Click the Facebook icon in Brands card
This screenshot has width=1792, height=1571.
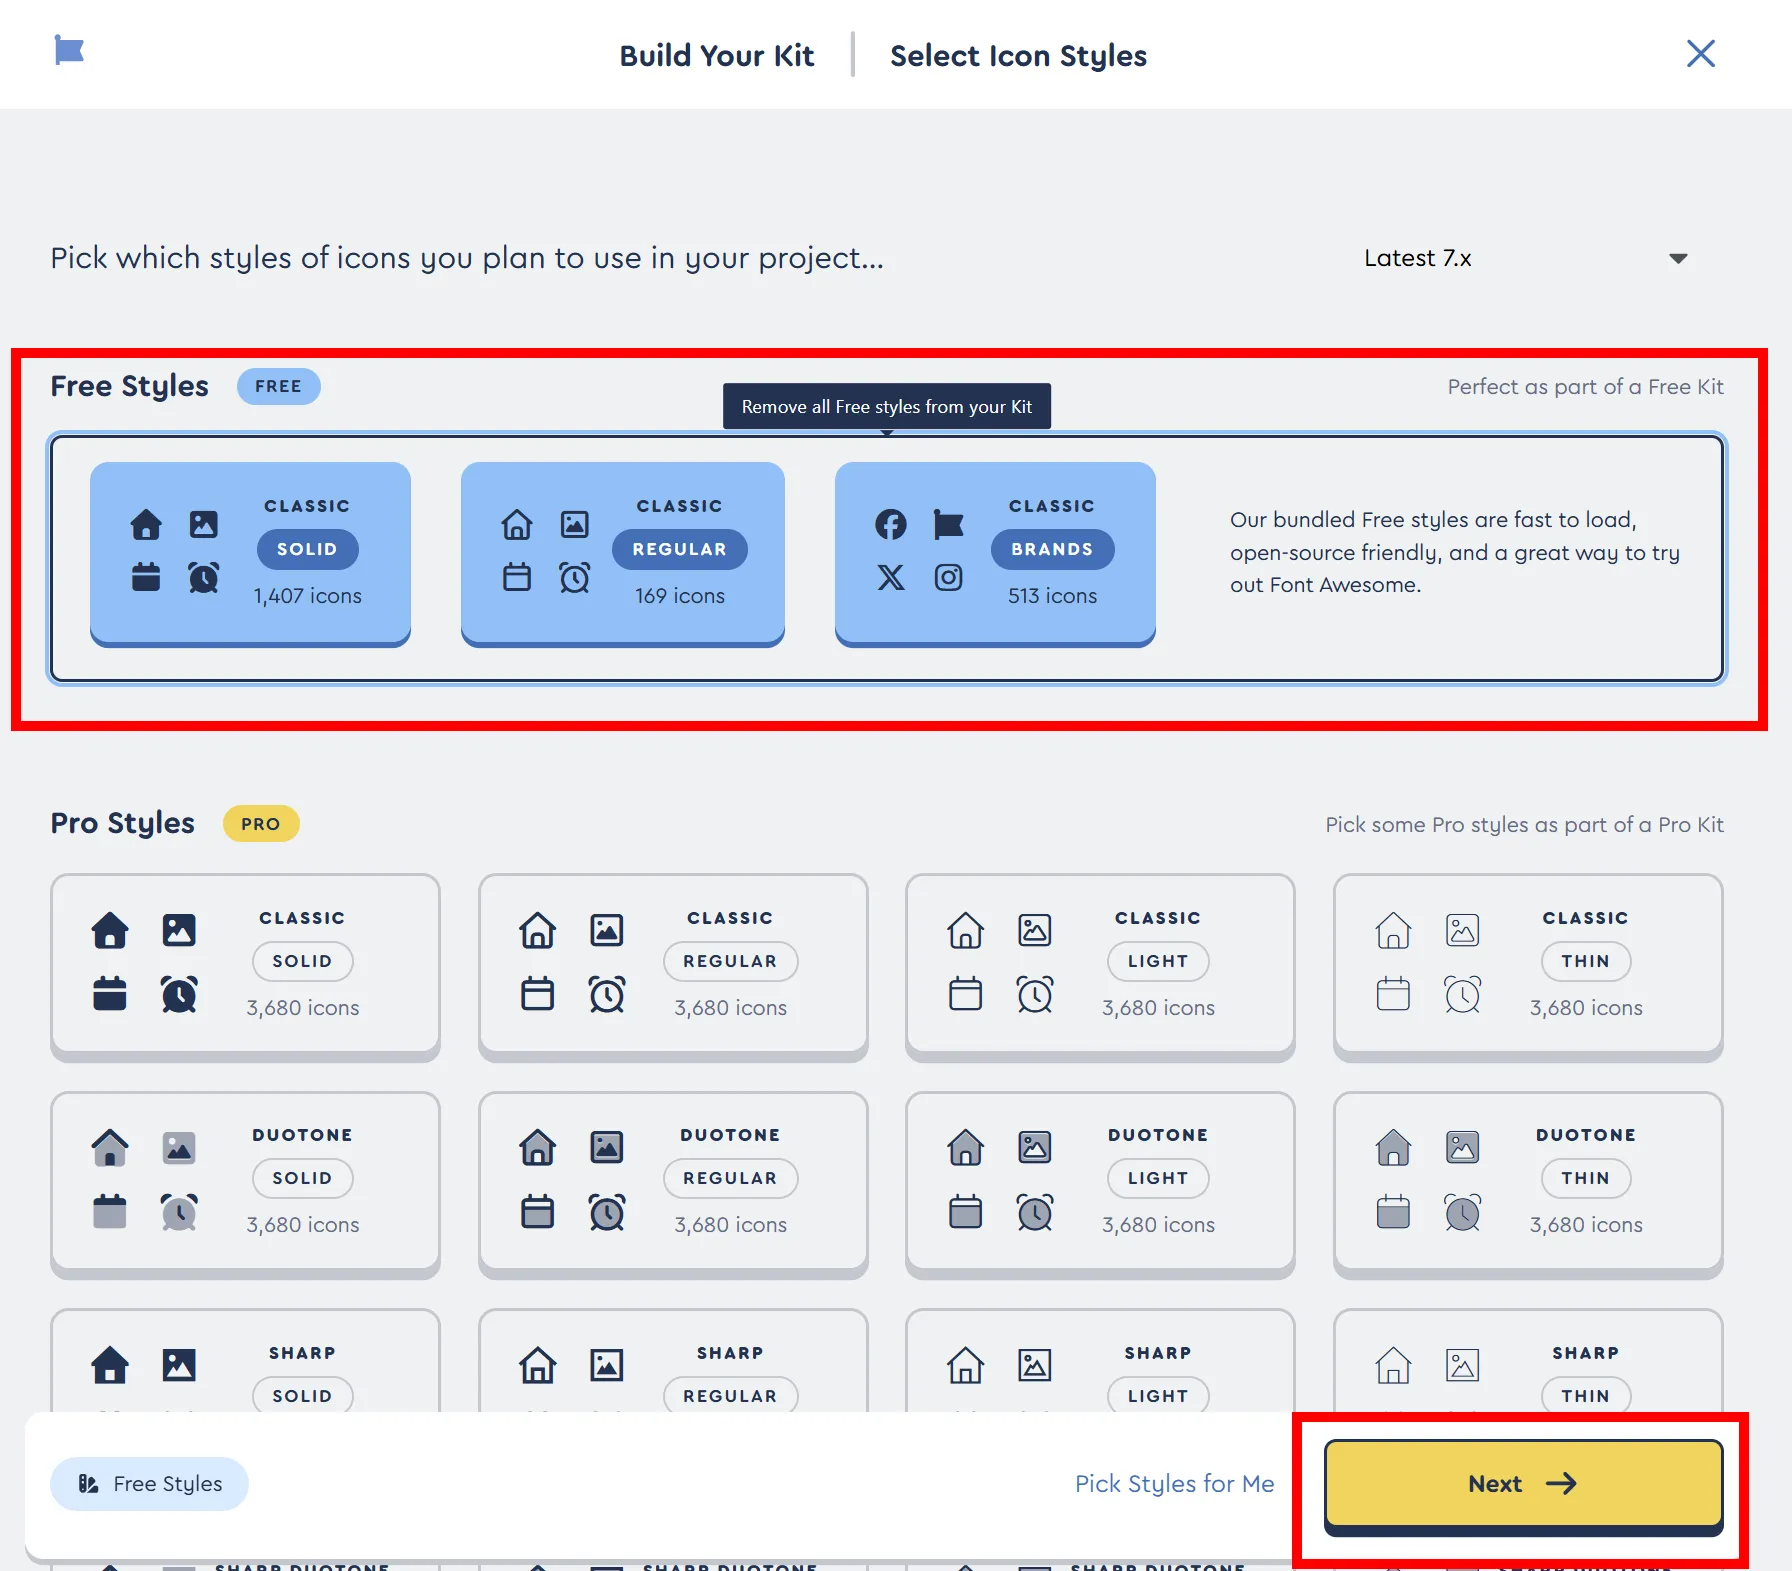click(890, 524)
